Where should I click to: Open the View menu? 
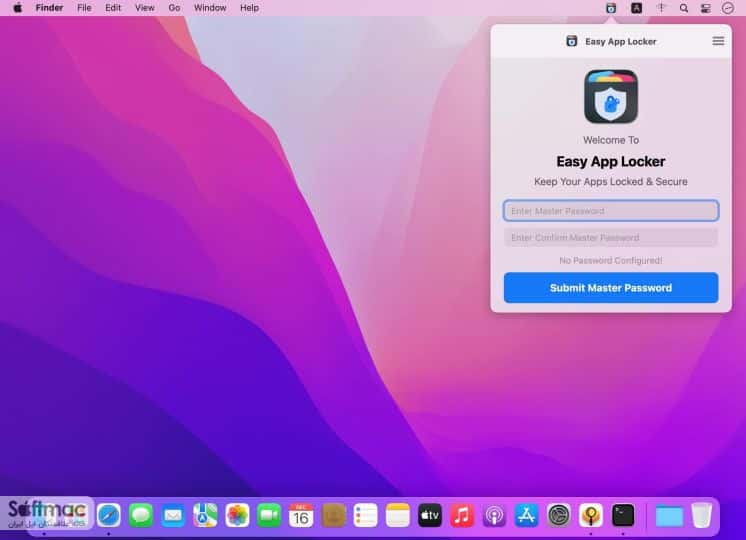145,8
